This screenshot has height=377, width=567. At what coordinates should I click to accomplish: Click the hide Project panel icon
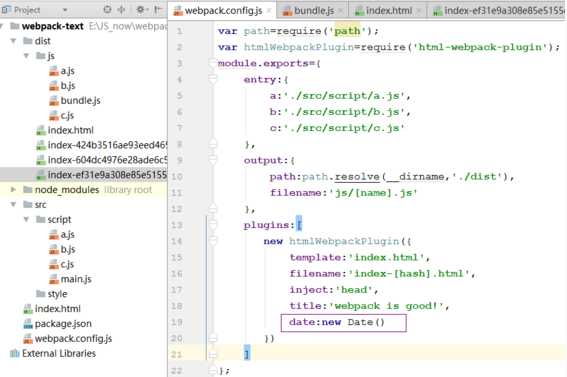tap(158, 9)
